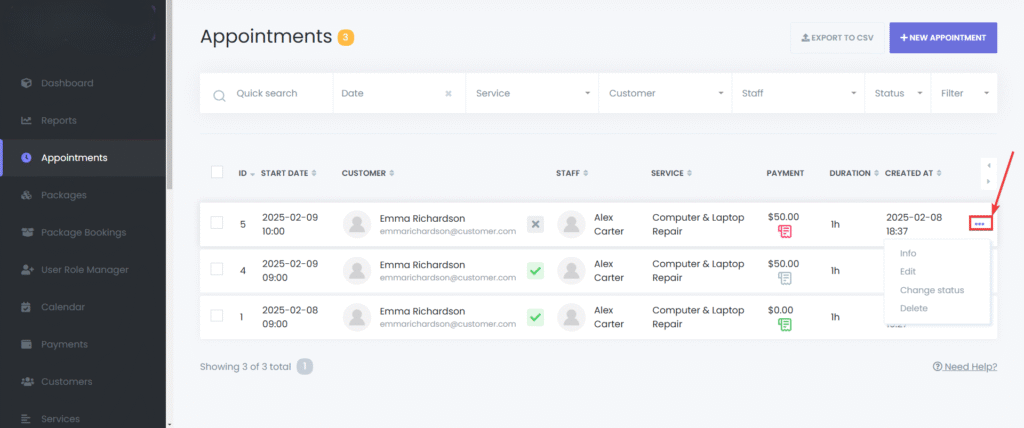The image size is (1024, 428).
Task: Click the New Appointment button
Action: point(943,38)
